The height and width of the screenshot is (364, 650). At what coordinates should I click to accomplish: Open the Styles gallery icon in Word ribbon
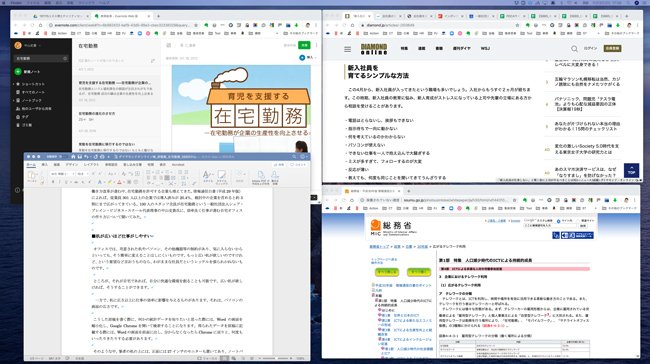(207, 176)
